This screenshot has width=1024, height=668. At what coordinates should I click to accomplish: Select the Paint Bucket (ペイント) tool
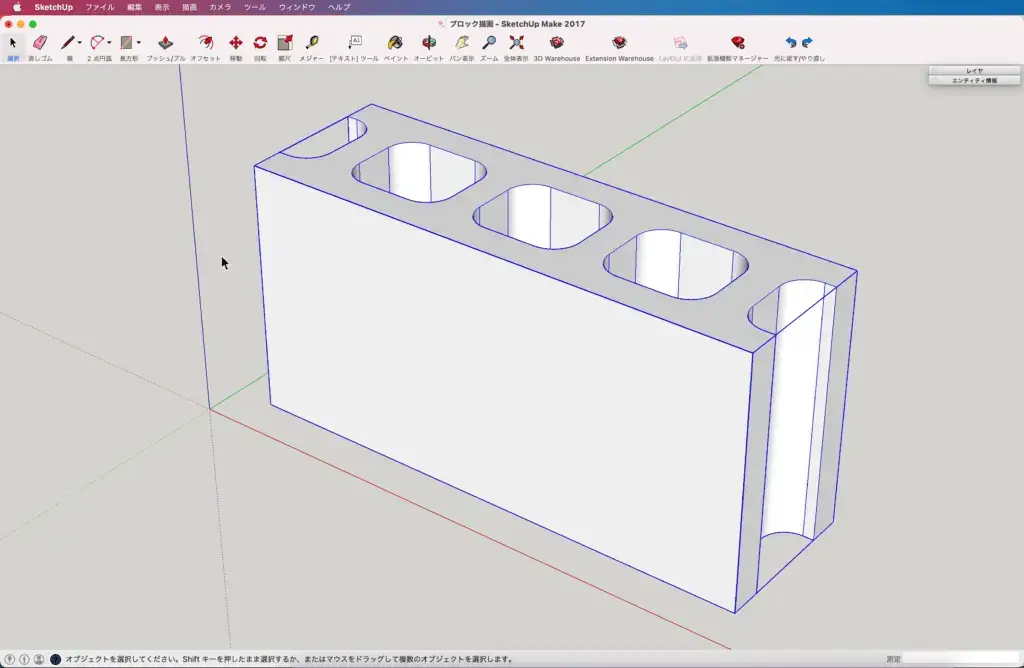[395, 43]
